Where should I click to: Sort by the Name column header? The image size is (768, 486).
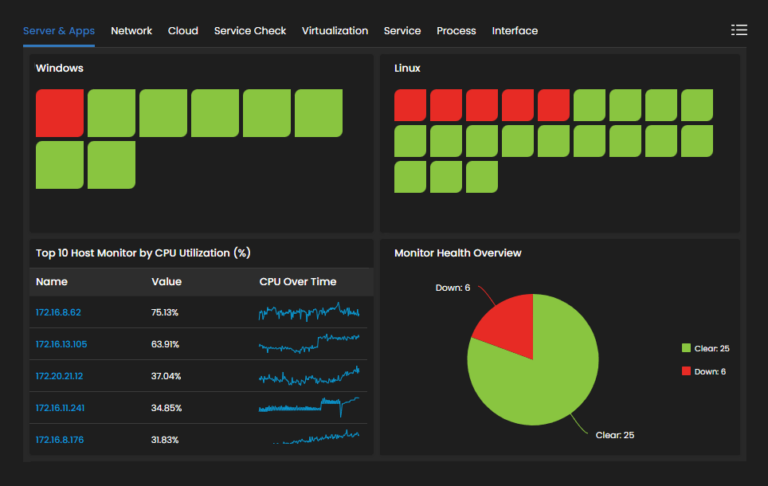[51, 282]
